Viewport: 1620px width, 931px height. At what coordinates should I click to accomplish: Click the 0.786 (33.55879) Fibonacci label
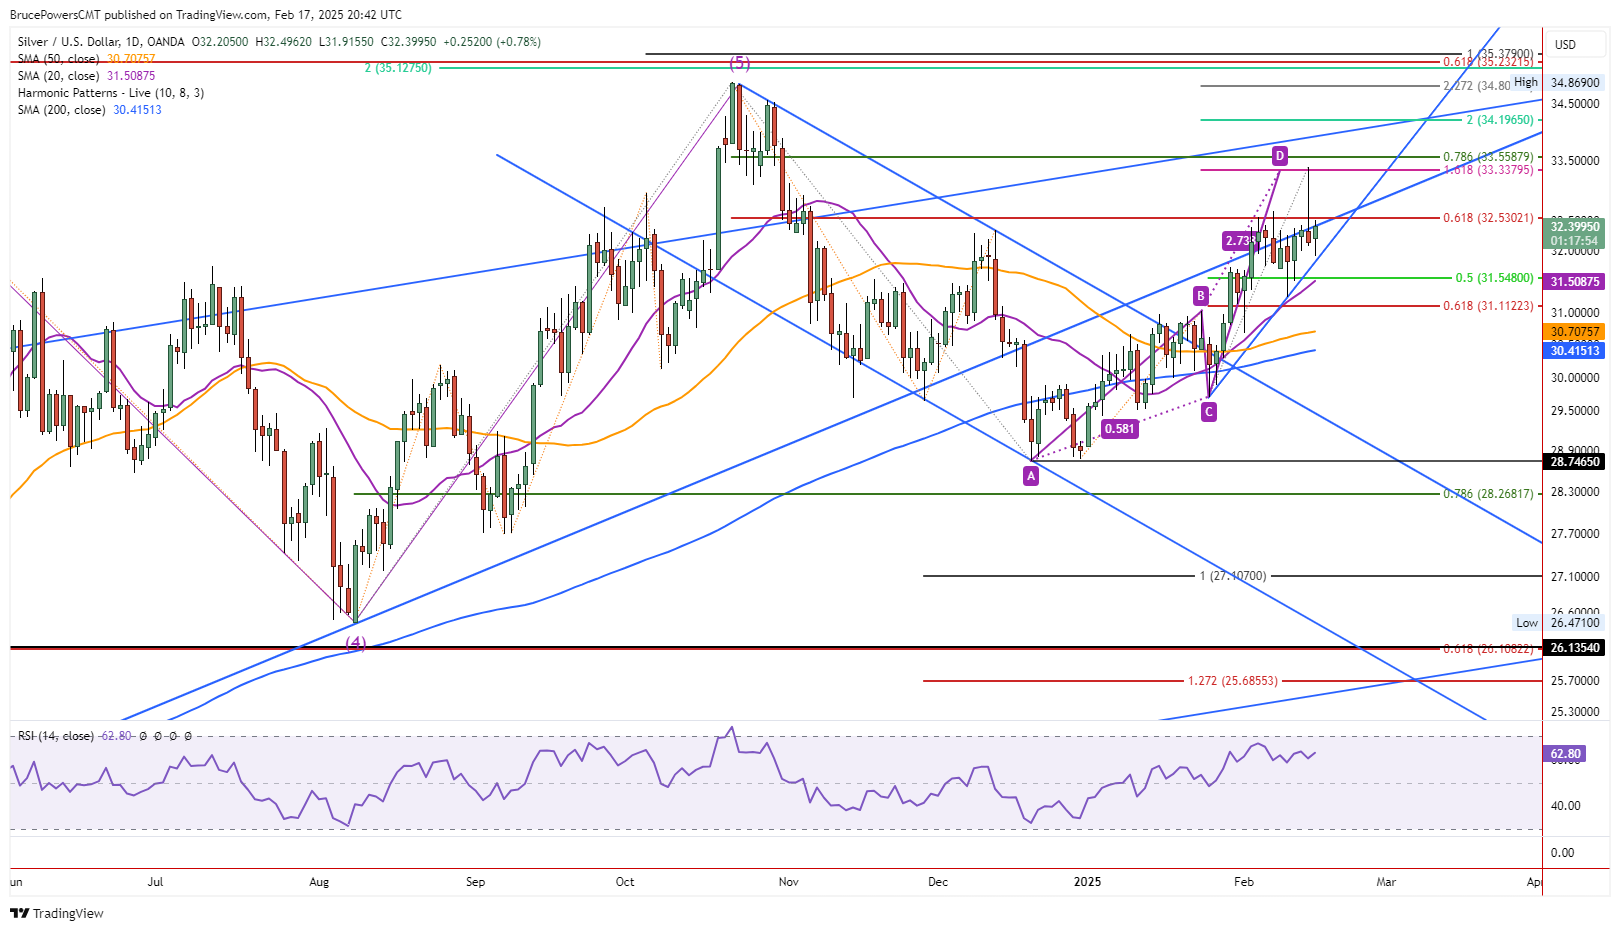1488,157
